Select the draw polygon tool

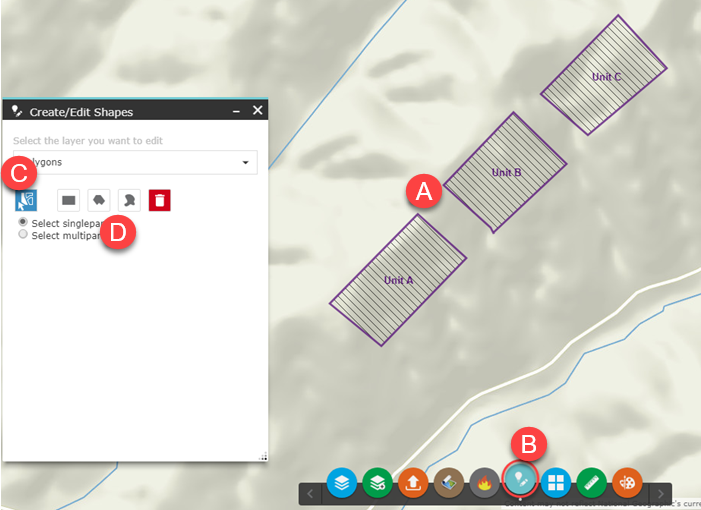click(99, 200)
